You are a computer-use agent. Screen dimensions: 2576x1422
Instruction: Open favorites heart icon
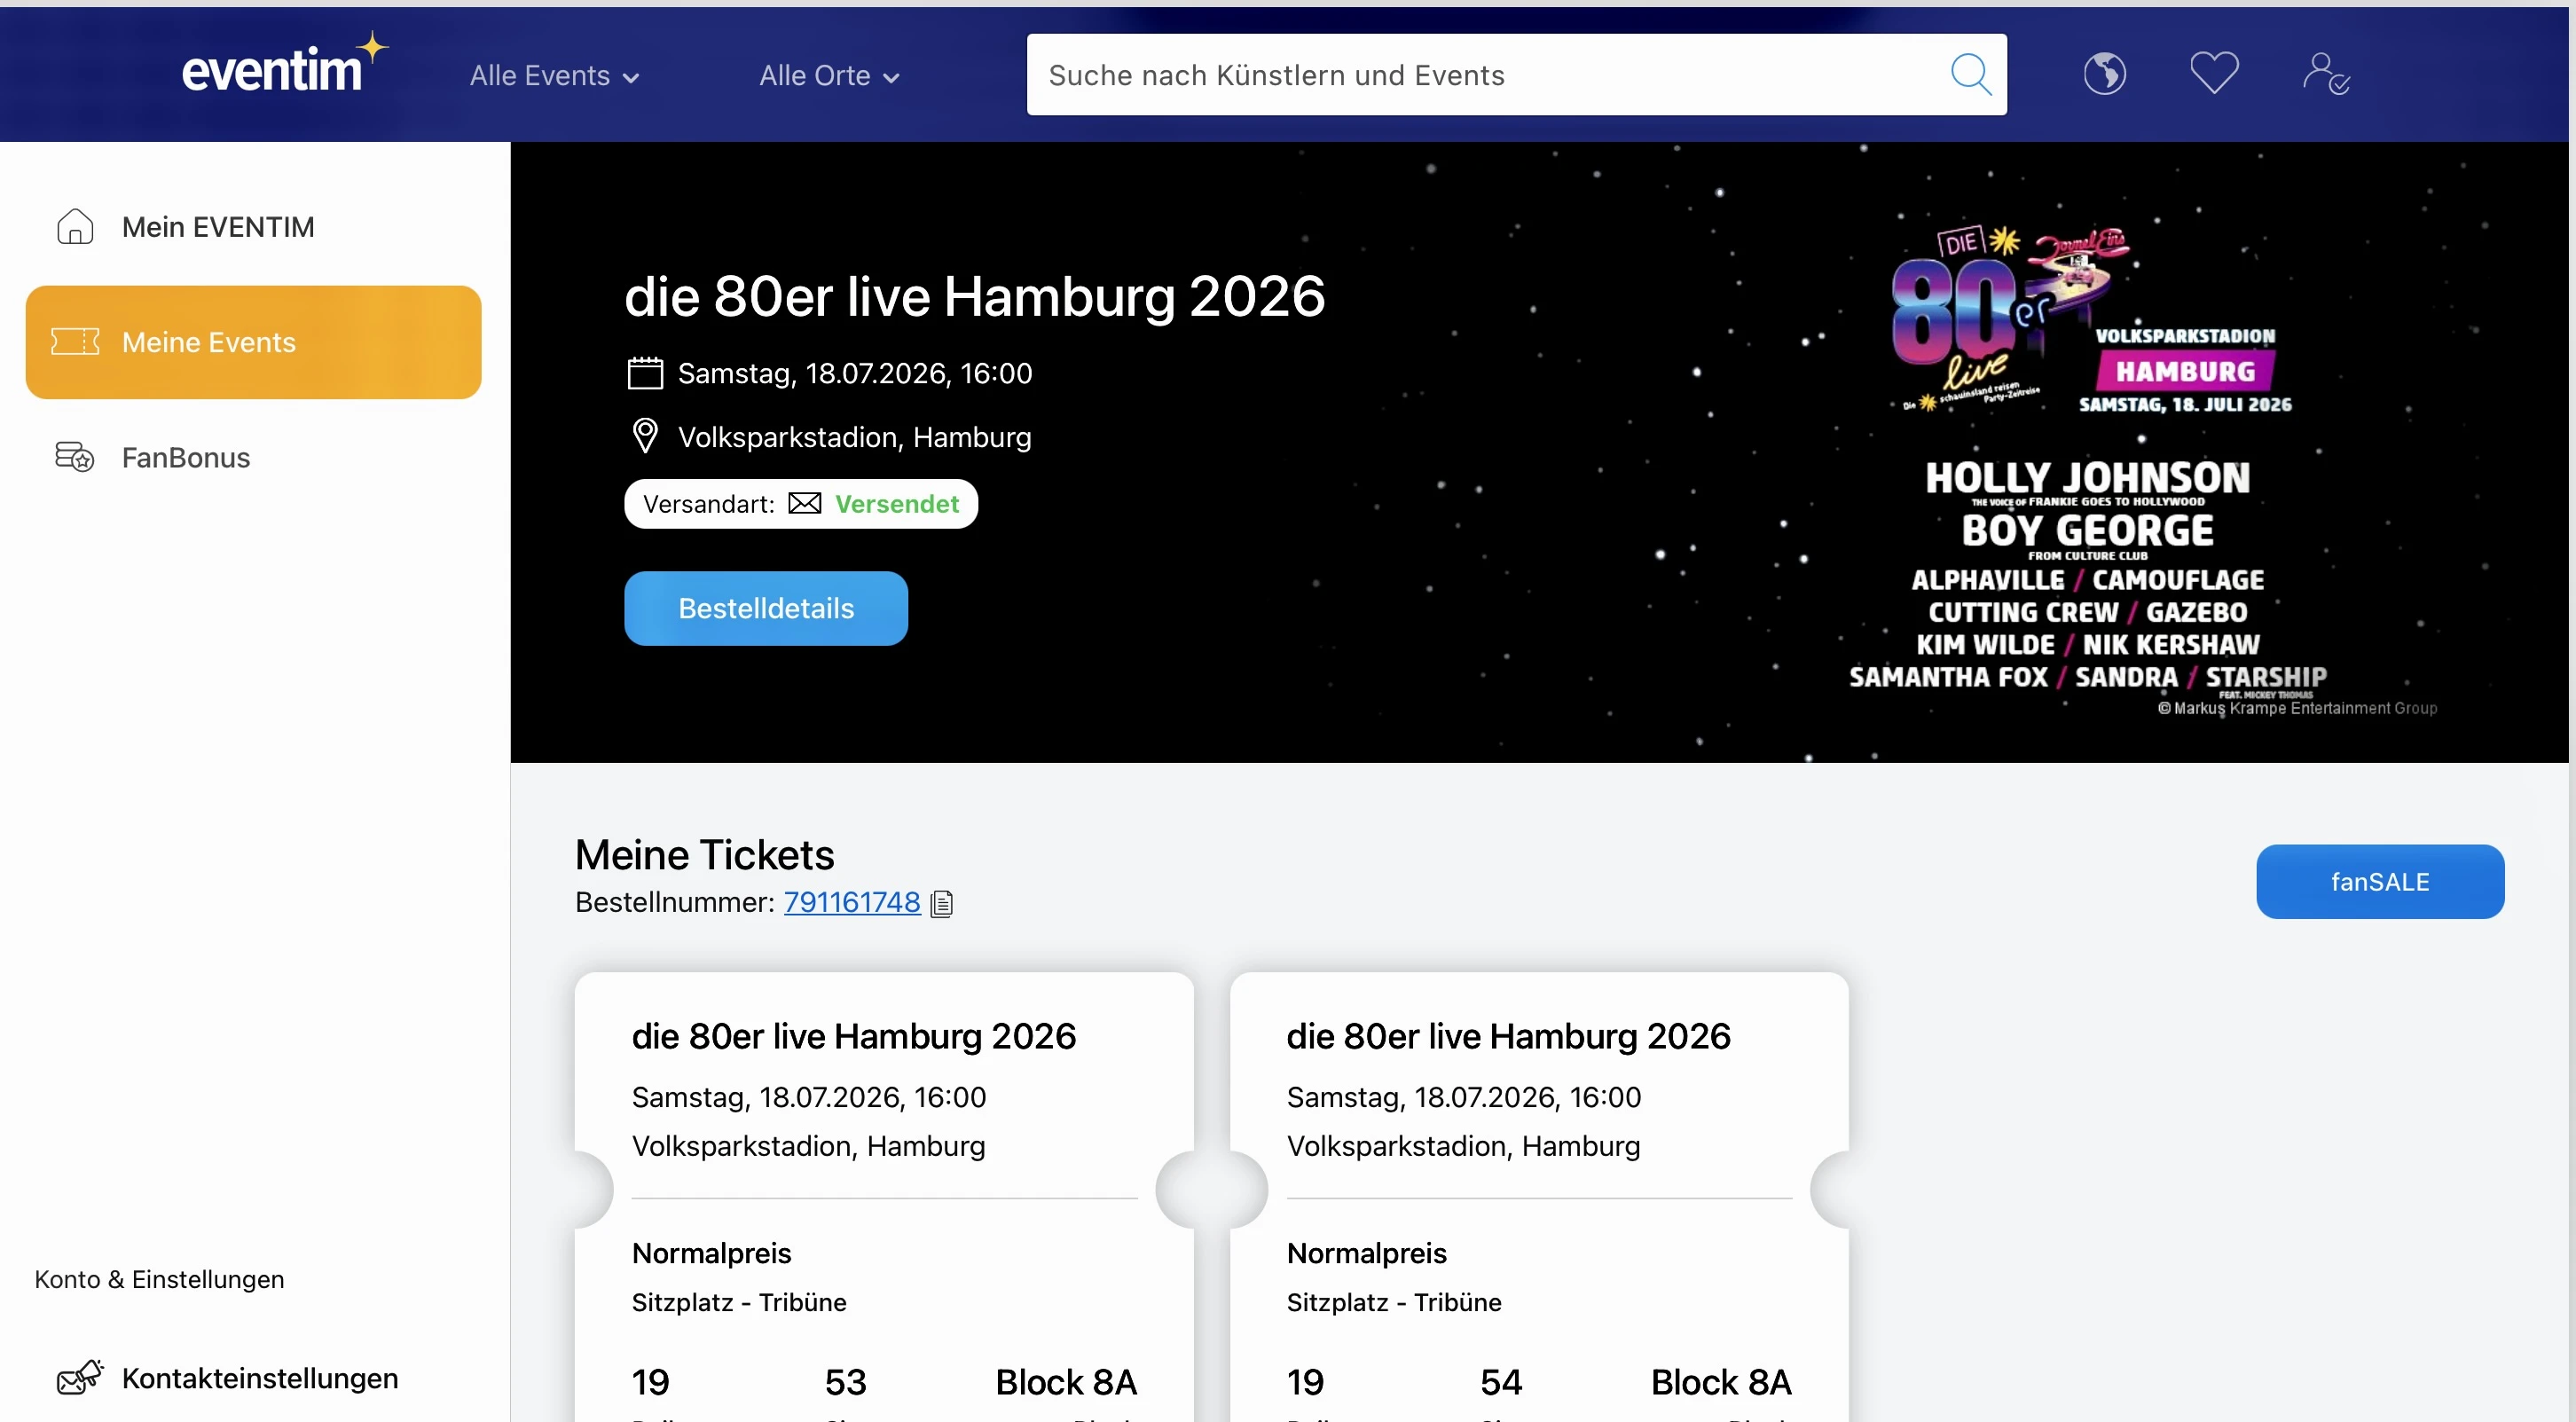[2214, 74]
